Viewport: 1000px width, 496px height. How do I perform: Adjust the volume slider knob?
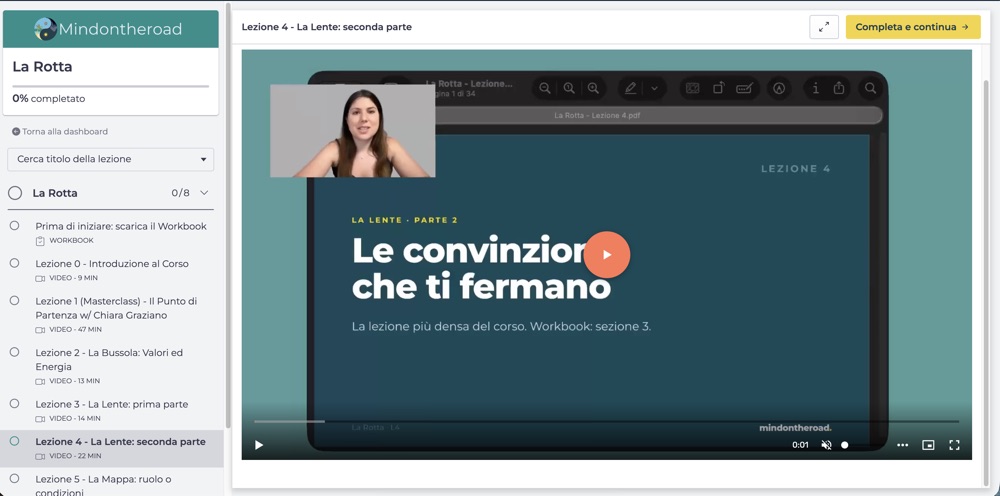pyautogui.click(x=844, y=445)
